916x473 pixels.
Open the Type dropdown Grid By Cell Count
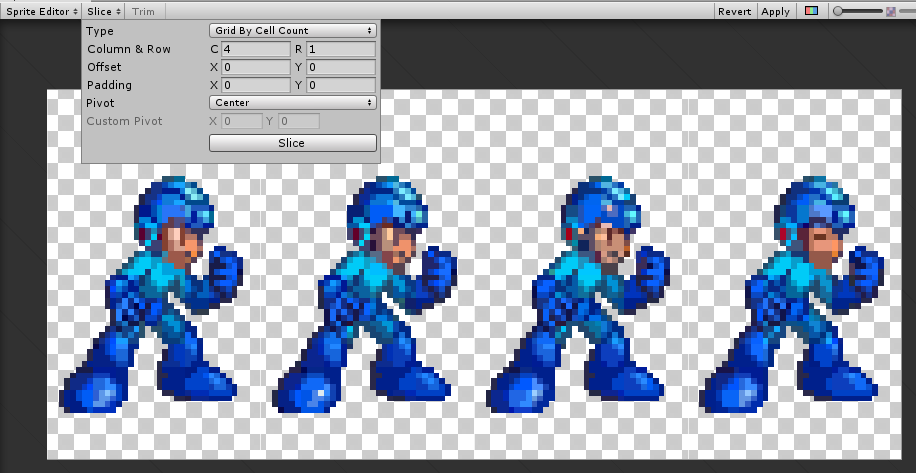[293, 30]
